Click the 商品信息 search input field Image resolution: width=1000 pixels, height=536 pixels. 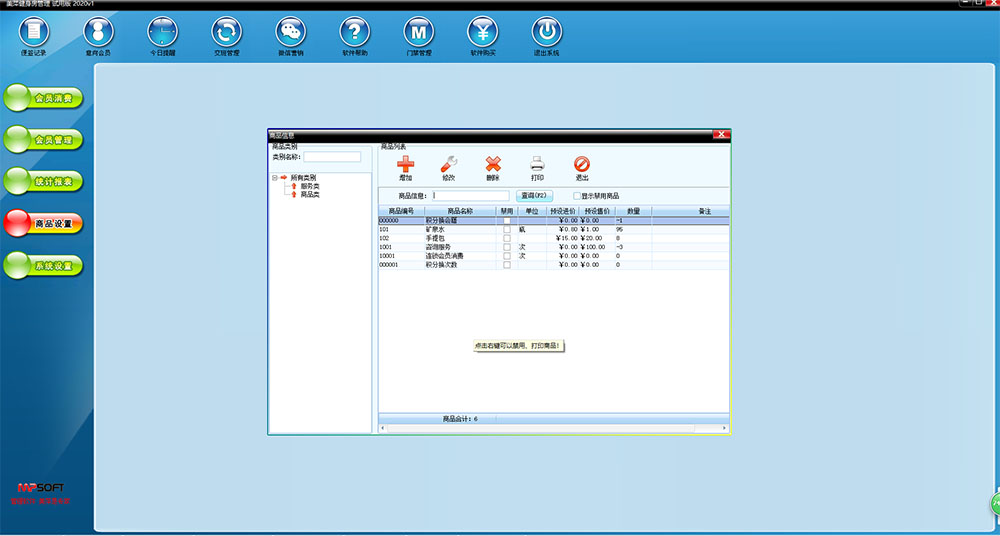coord(471,196)
